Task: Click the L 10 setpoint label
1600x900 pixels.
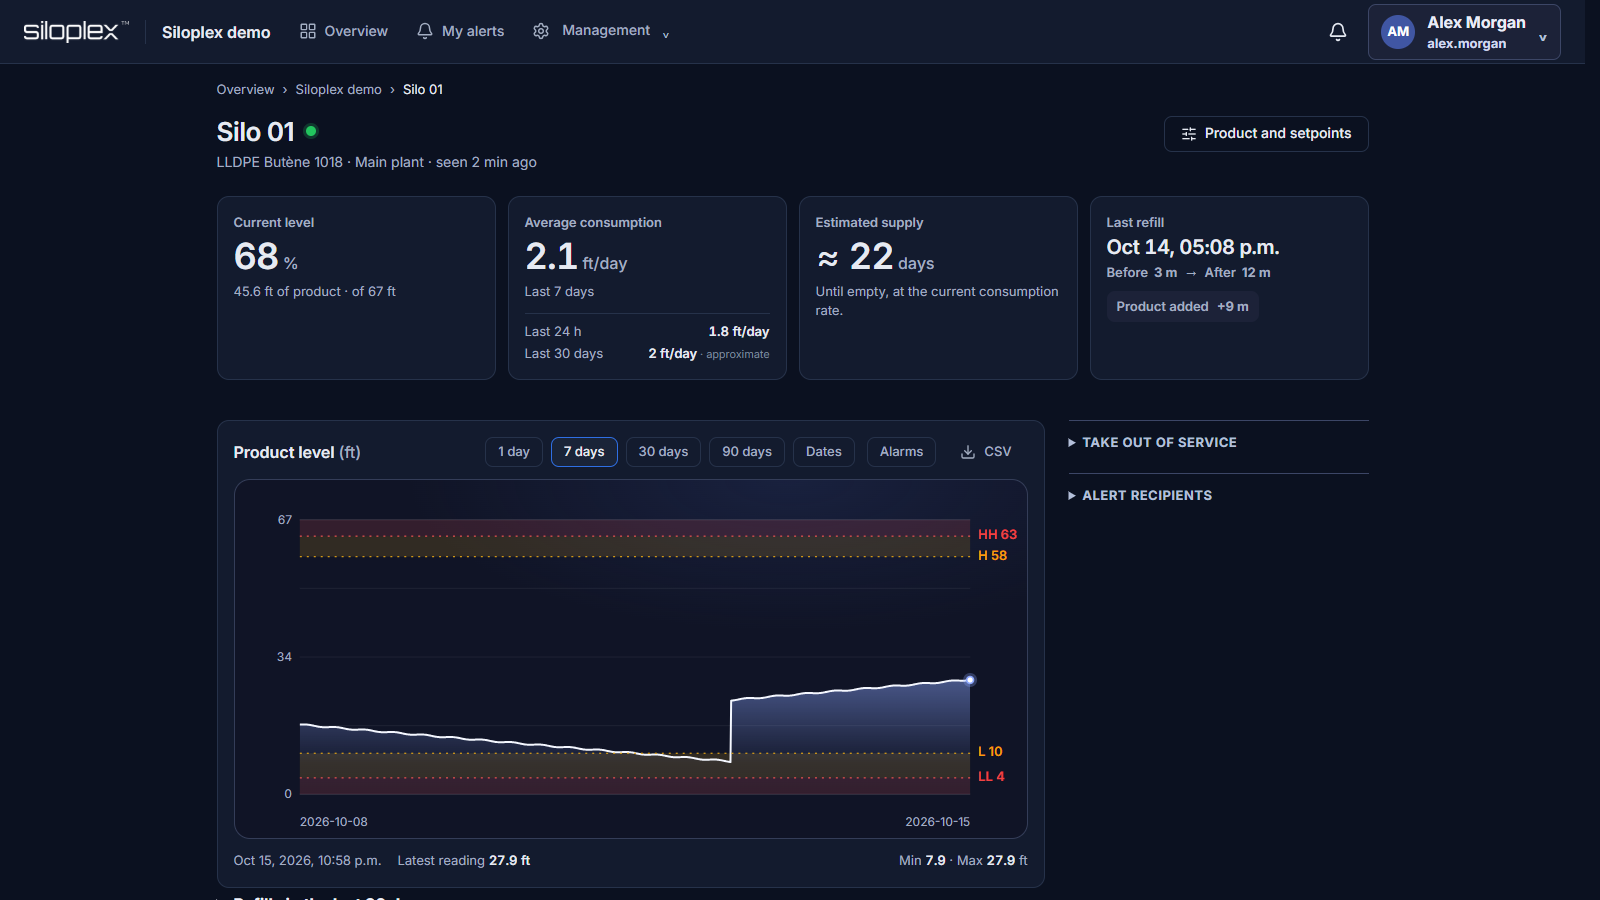Action: [990, 752]
